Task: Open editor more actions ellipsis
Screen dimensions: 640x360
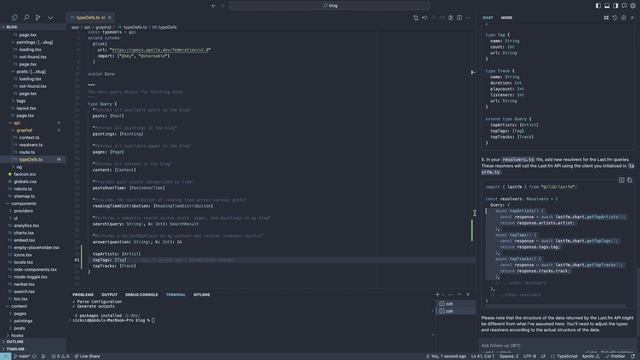Action: pyautogui.click(x=468, y=18)
